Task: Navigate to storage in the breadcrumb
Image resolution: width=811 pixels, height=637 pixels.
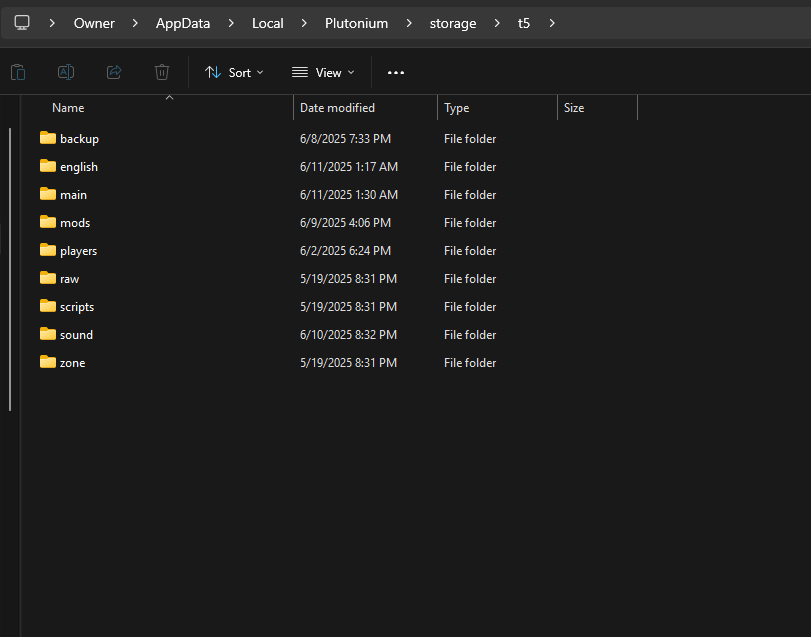Action: [453, 23]
